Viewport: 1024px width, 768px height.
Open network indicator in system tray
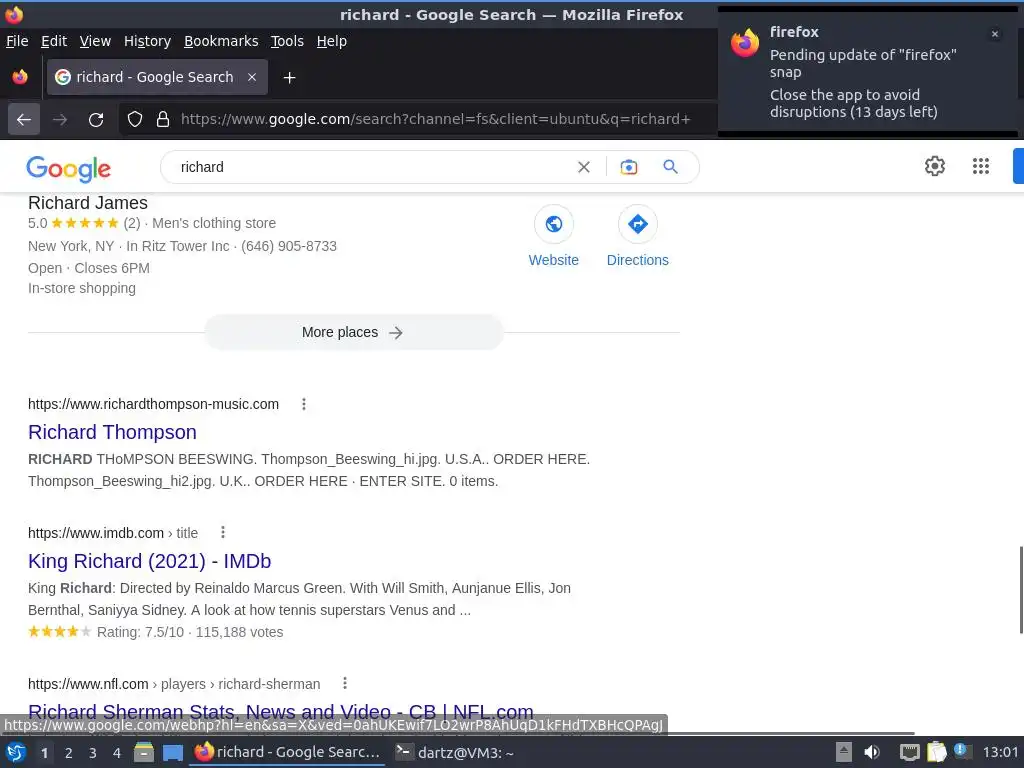click(909, 752)
